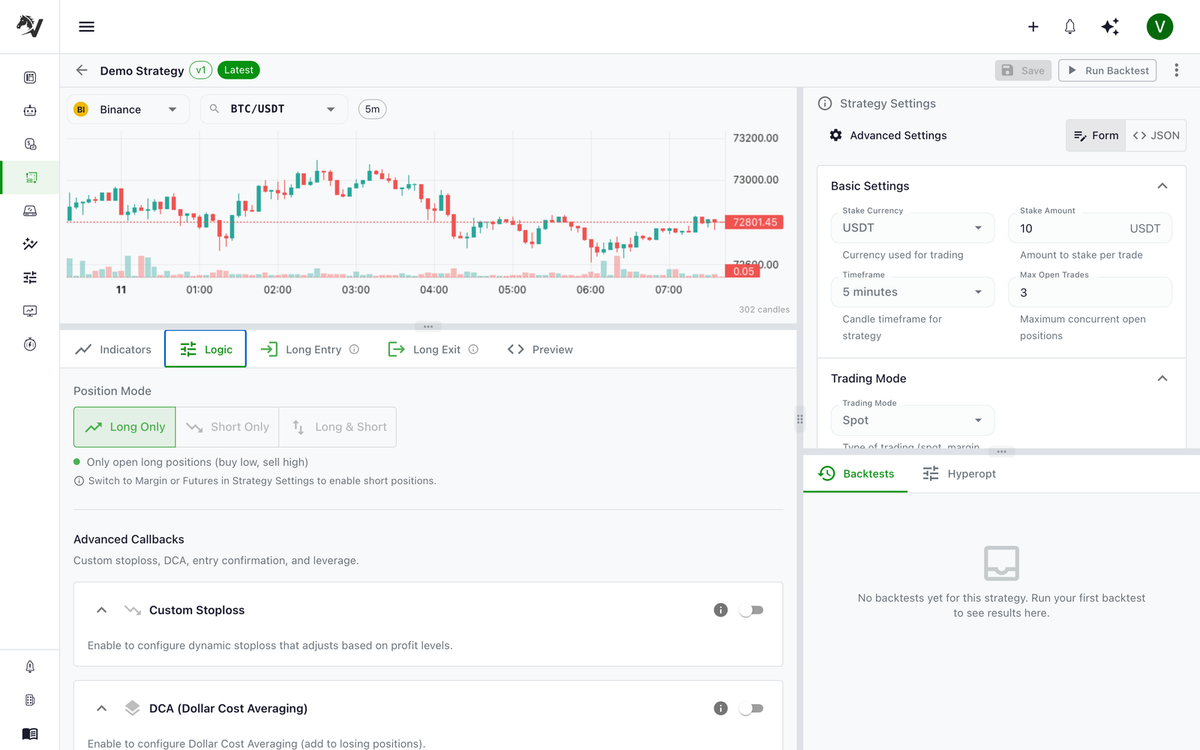Open the Preview tab
1200x750 pixels.
540,350
